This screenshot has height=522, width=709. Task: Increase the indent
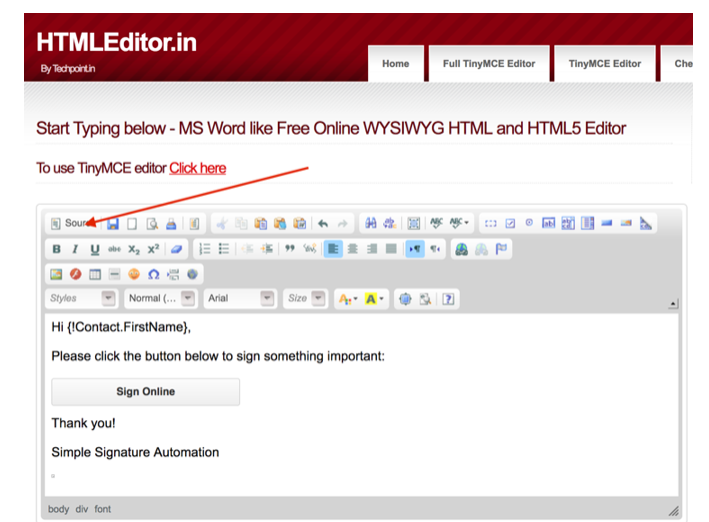click(x=267, y=249)
